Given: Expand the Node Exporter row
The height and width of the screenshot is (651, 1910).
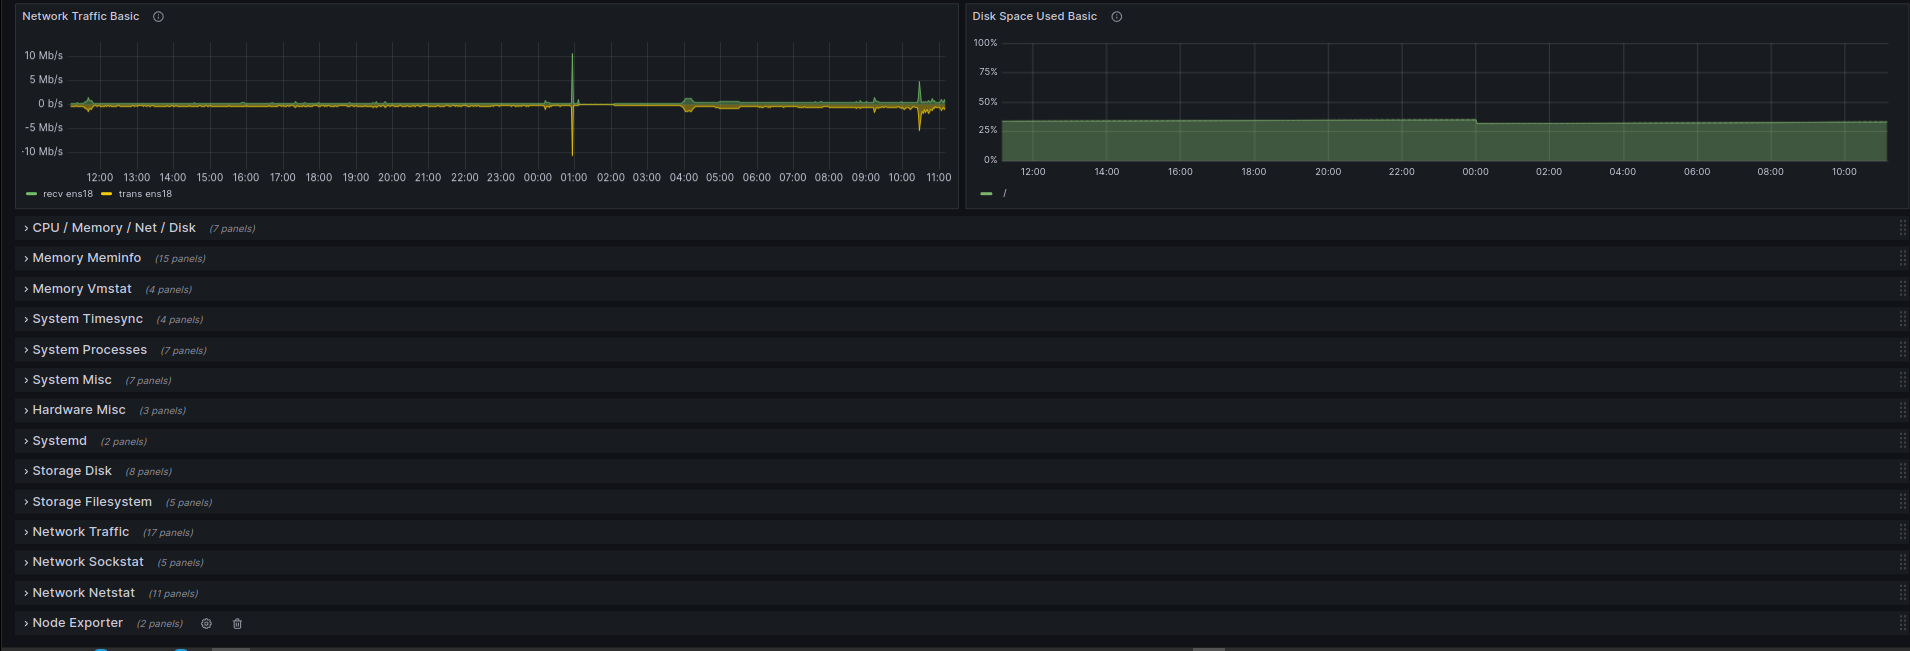Looking at the screenshot, I should [x=77, y=623].
